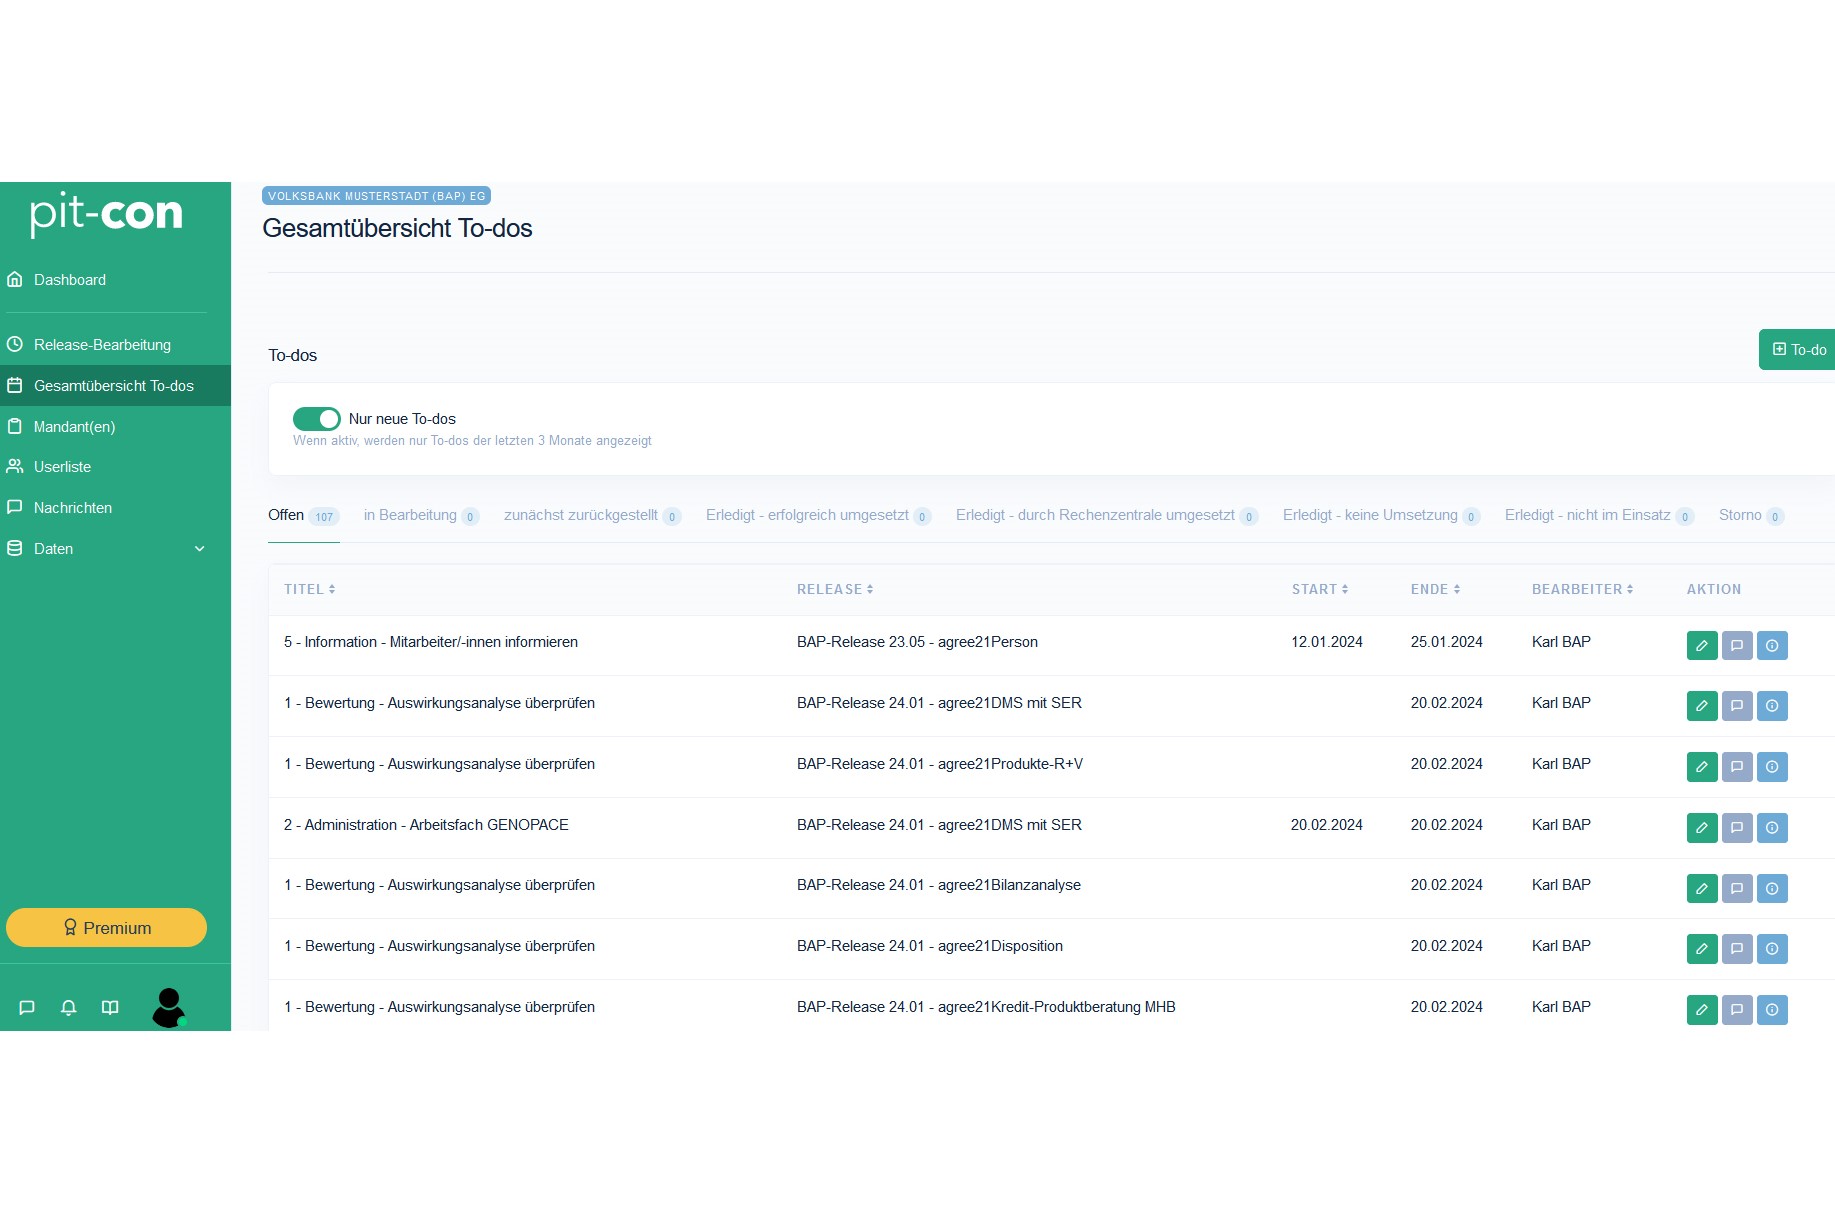The height and width of the screenshot is (1223, 1835).
Task: Open Erledigt - nicht im Einsatz tab
Action: pos(1599,516)
